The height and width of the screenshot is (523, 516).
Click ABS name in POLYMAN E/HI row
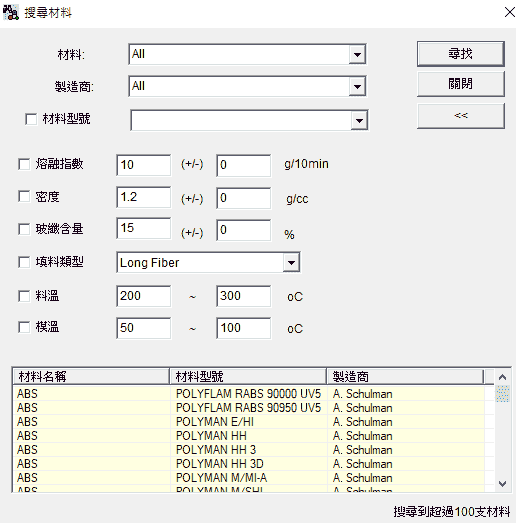click(x=27, y=422)
